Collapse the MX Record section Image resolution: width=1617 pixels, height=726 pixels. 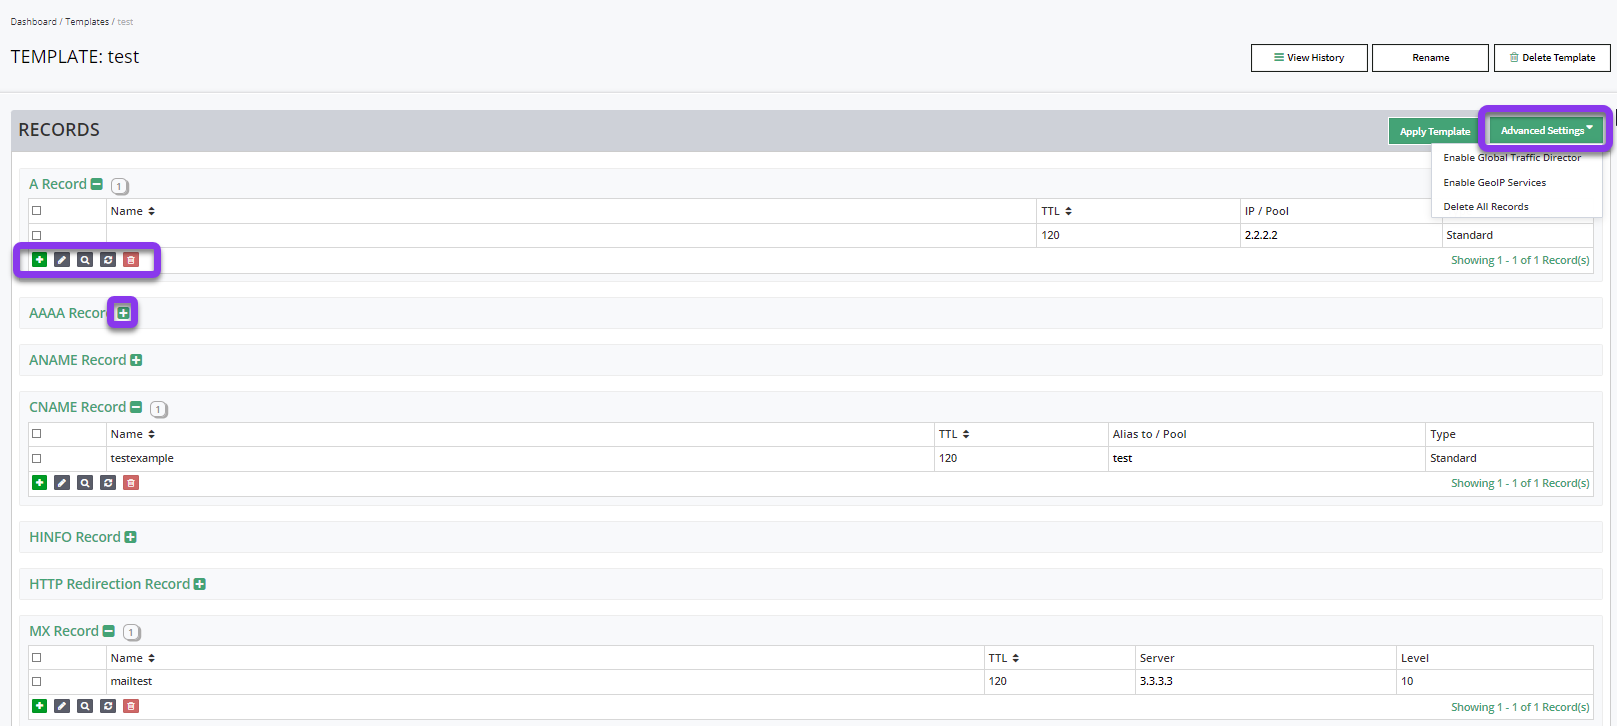pos(109,631)
